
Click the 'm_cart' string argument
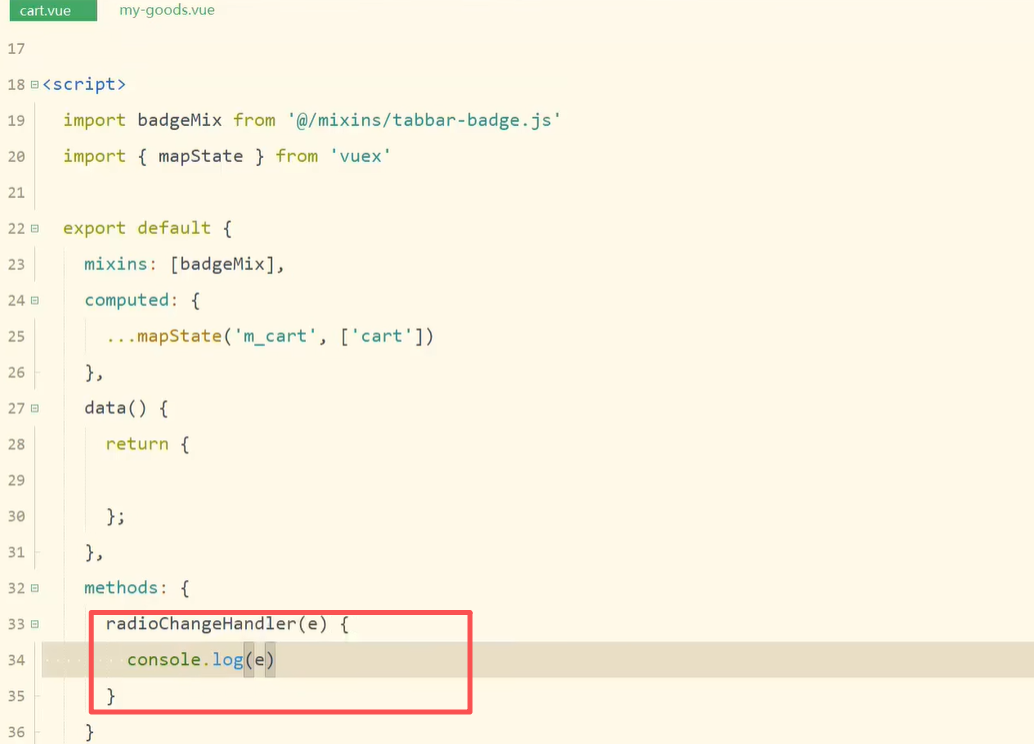(x=276, y=336)
